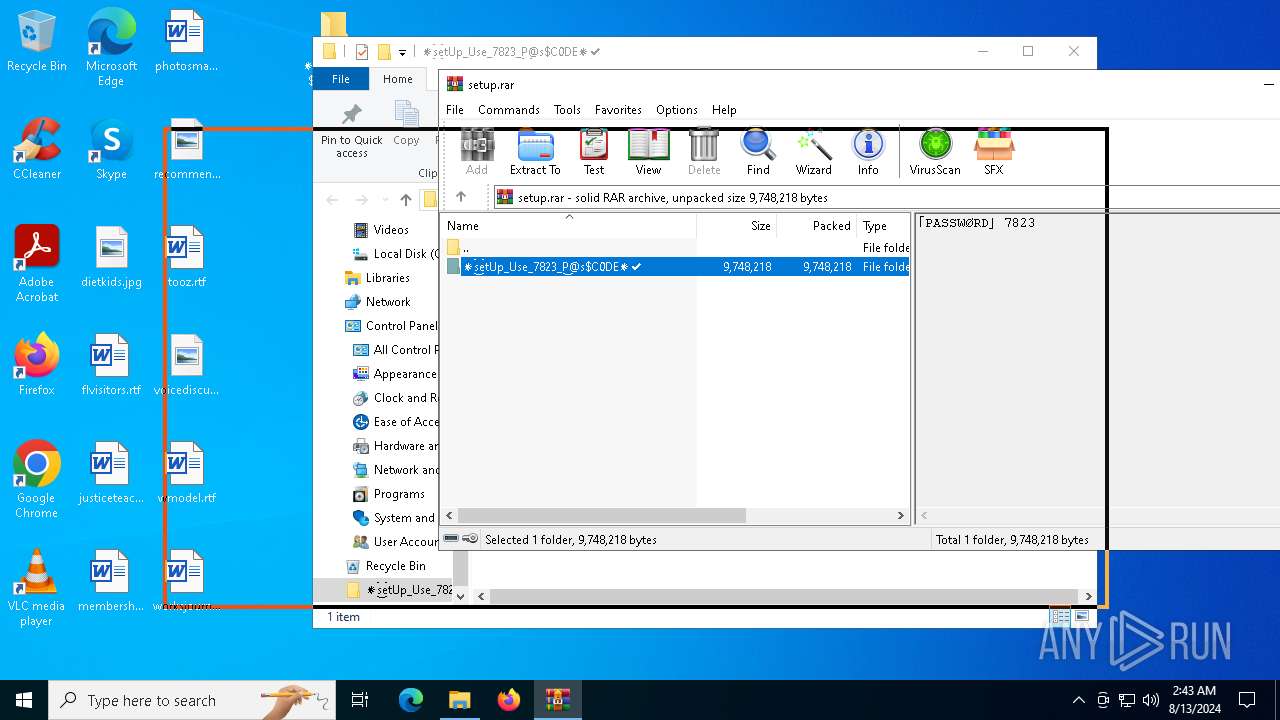Sort by the Type column header
The image size is (1280, 720).
coord(883,226)
